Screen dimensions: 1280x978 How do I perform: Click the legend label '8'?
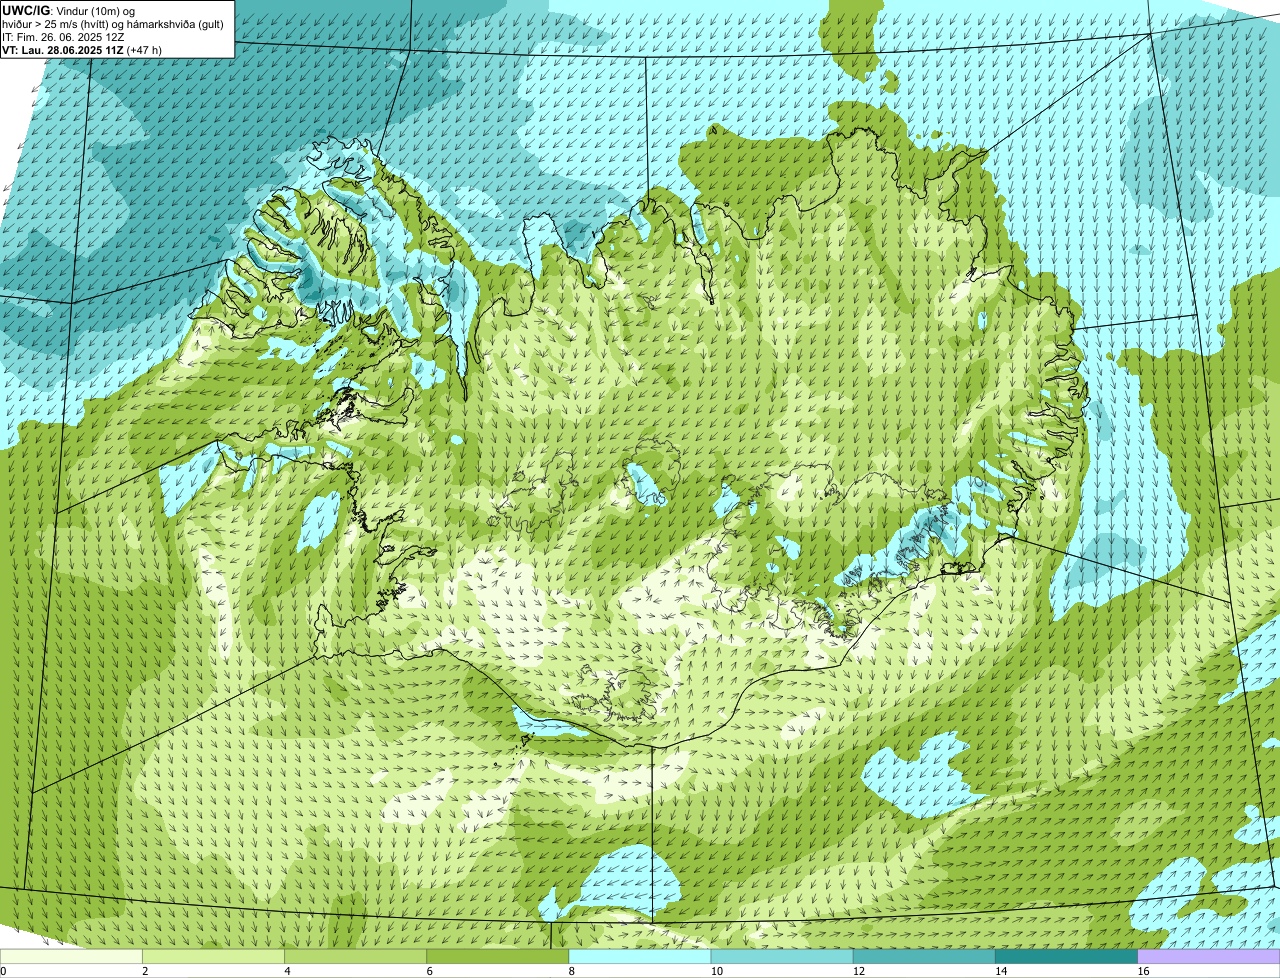(572, 971)
